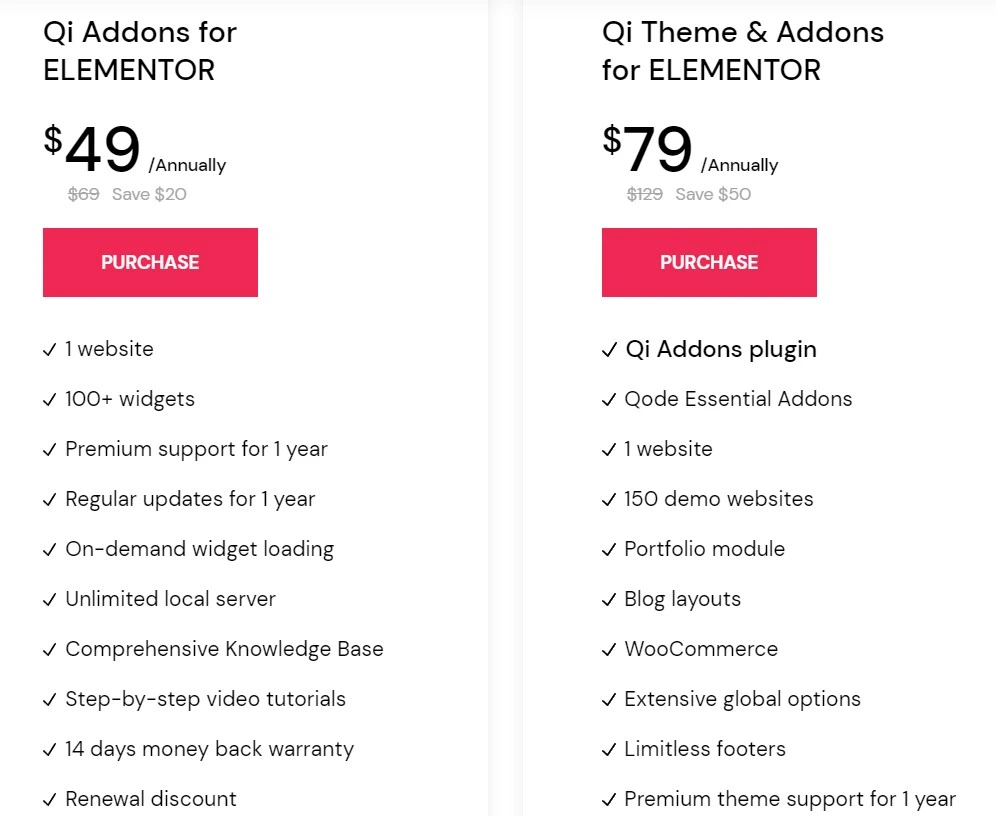
Task: Click checkmark icon beside 'Qi Addons plugin'
Action: pos(609,350)
